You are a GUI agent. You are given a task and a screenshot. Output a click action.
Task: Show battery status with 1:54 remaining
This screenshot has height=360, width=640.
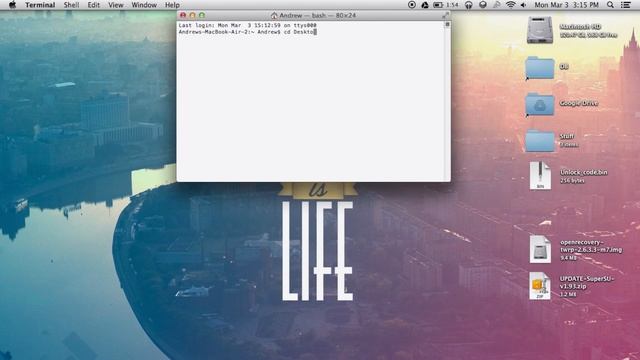coord(446,5)
